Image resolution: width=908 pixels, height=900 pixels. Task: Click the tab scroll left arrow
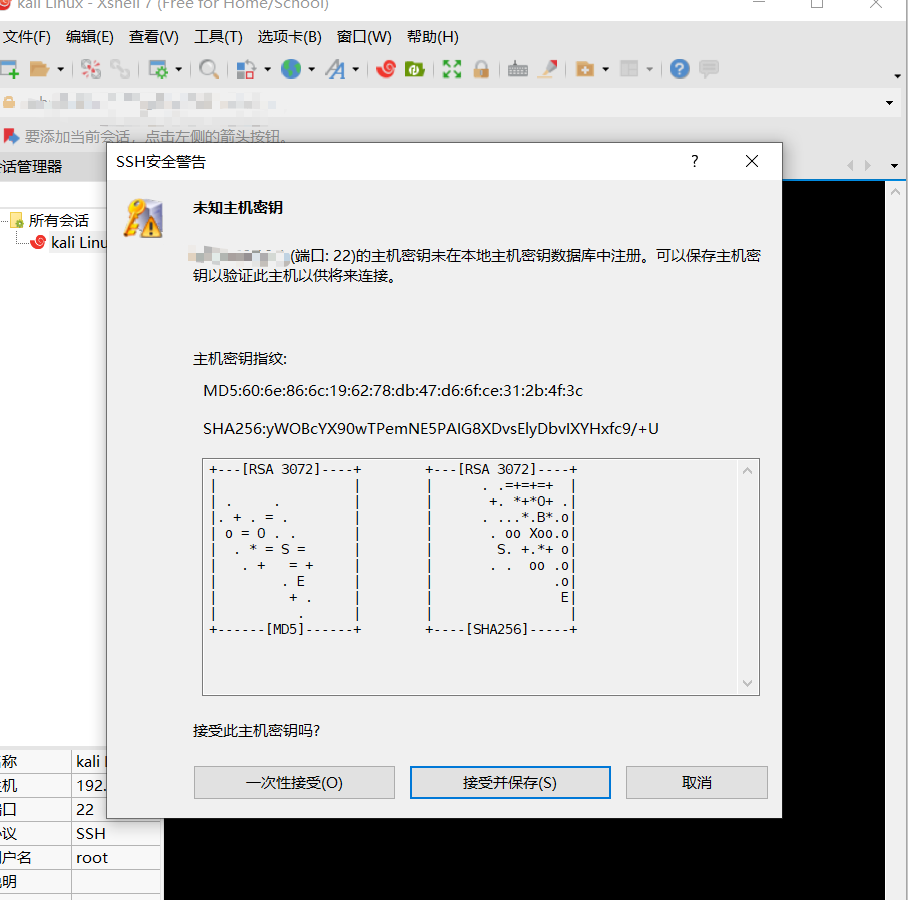(x=850, y=166)
